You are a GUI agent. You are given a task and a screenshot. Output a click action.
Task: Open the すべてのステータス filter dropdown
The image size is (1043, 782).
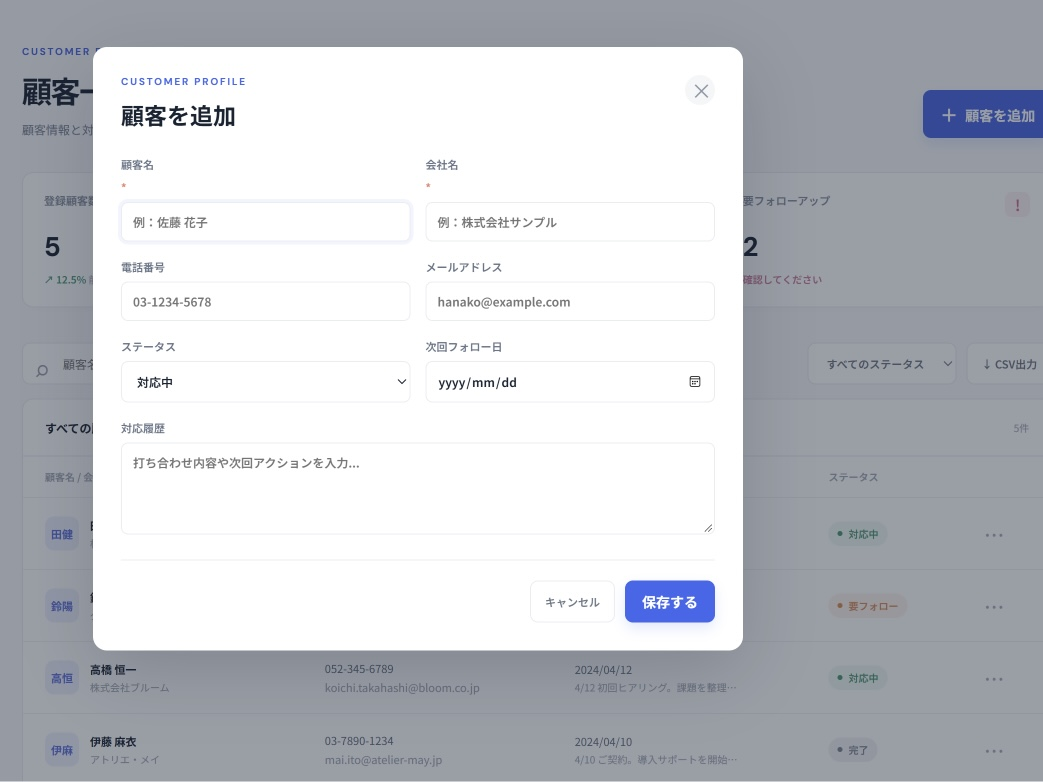click(882, 364)
